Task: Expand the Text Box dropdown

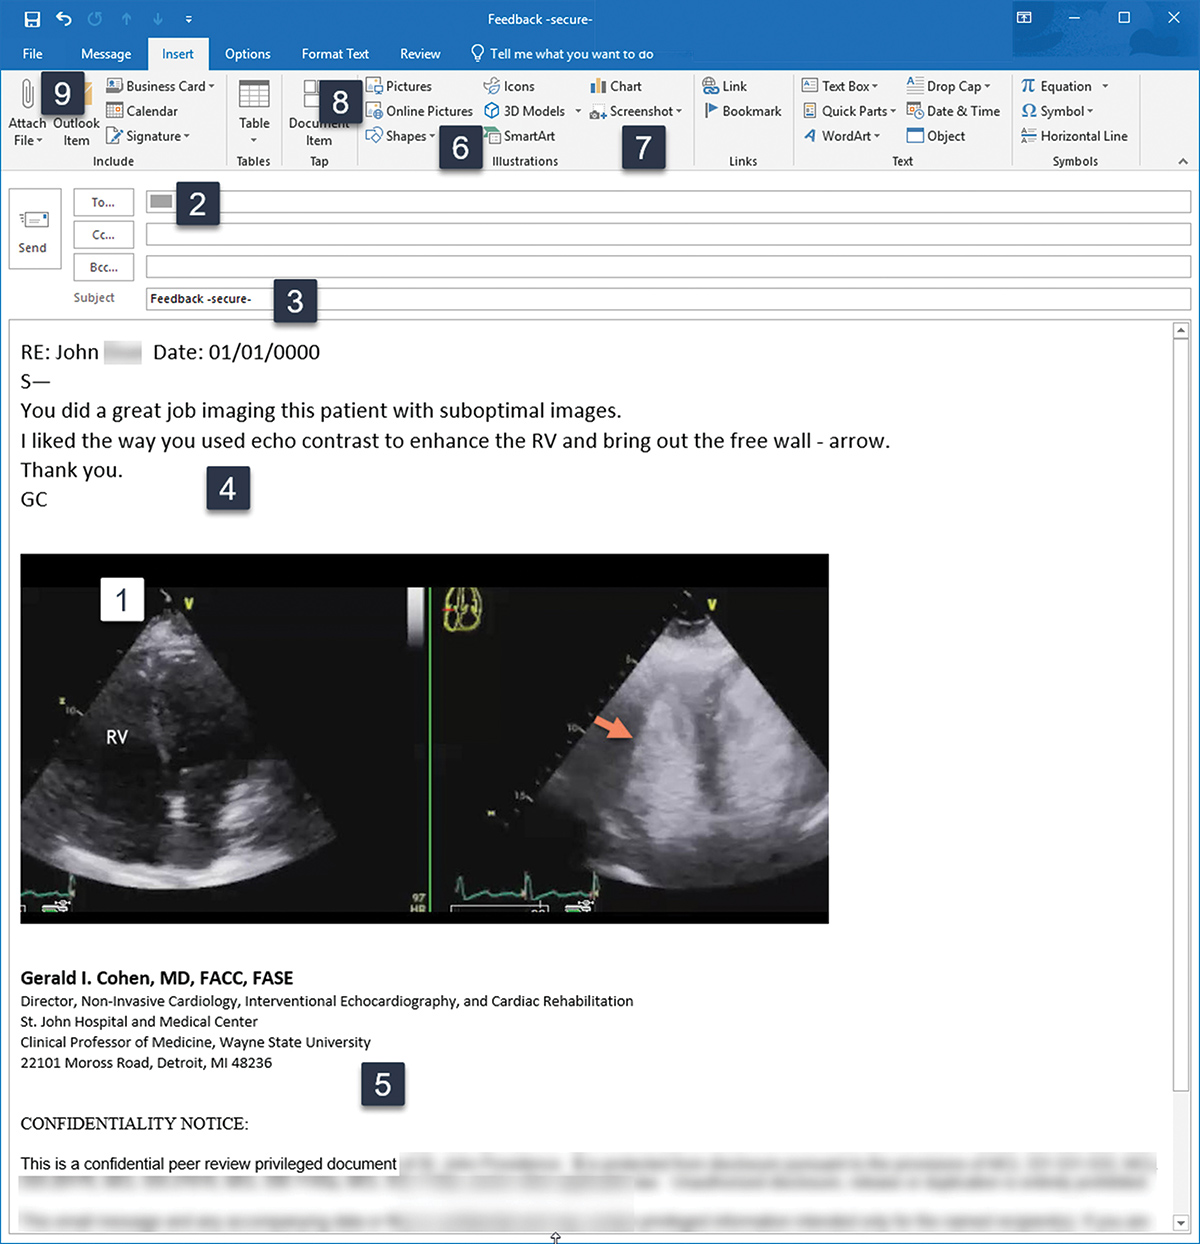Action: 875,87
